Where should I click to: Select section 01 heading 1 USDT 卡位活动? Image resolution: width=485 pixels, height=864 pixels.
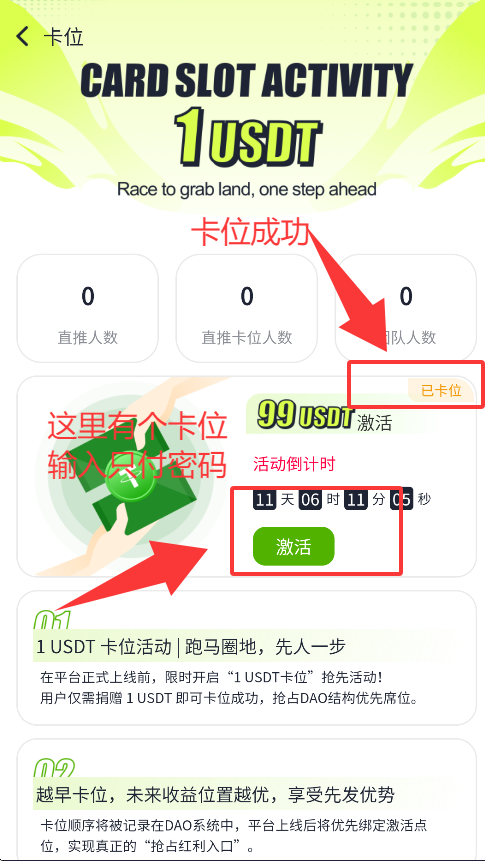191,646
